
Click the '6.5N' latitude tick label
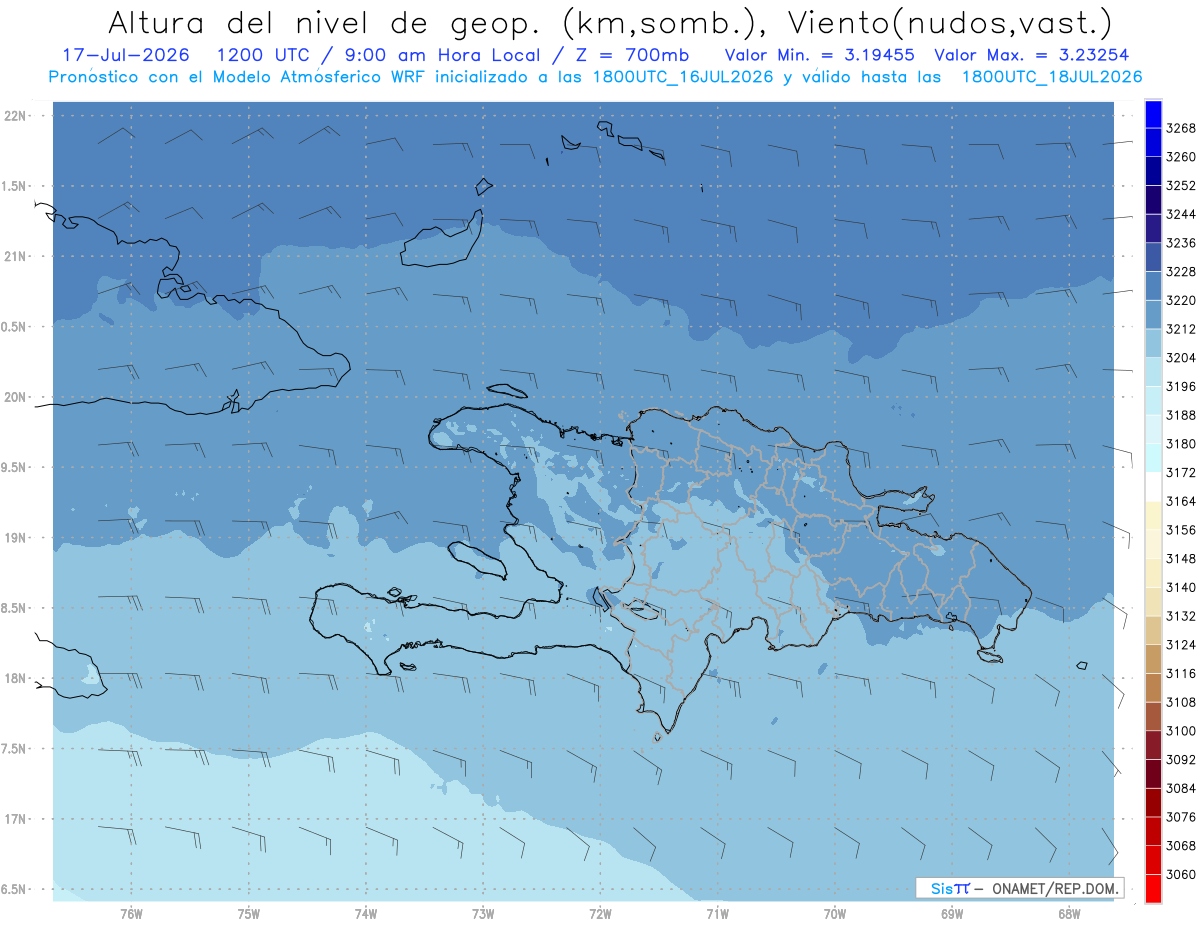click(14, 890)
